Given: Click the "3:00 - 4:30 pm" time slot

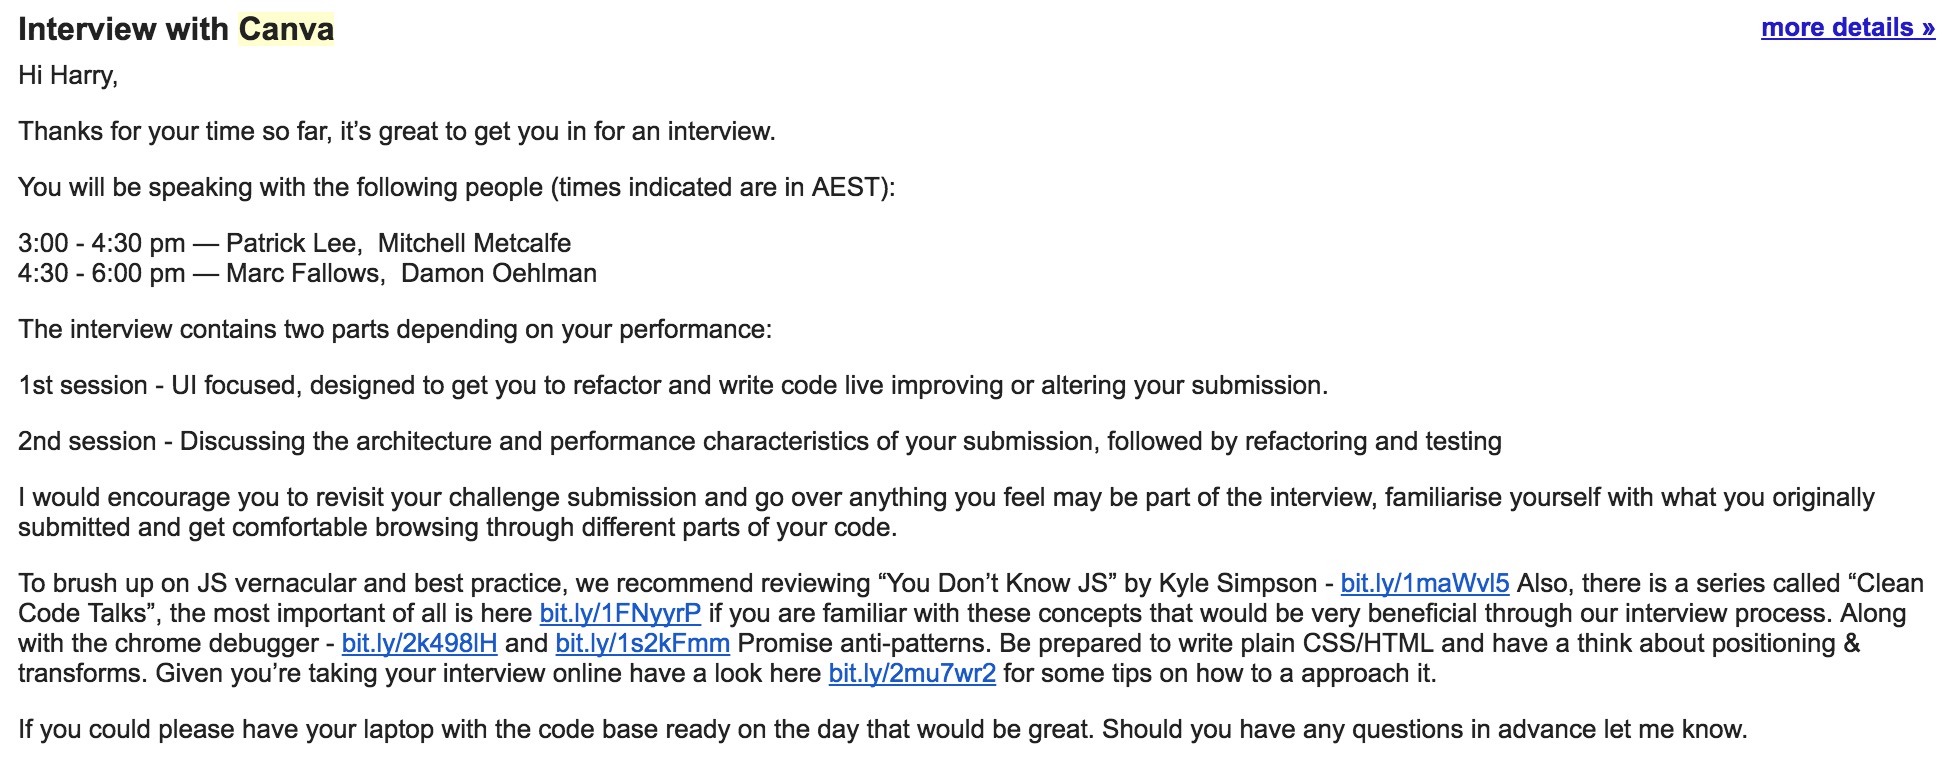Looking at the screenshot, I should (101, 244).
